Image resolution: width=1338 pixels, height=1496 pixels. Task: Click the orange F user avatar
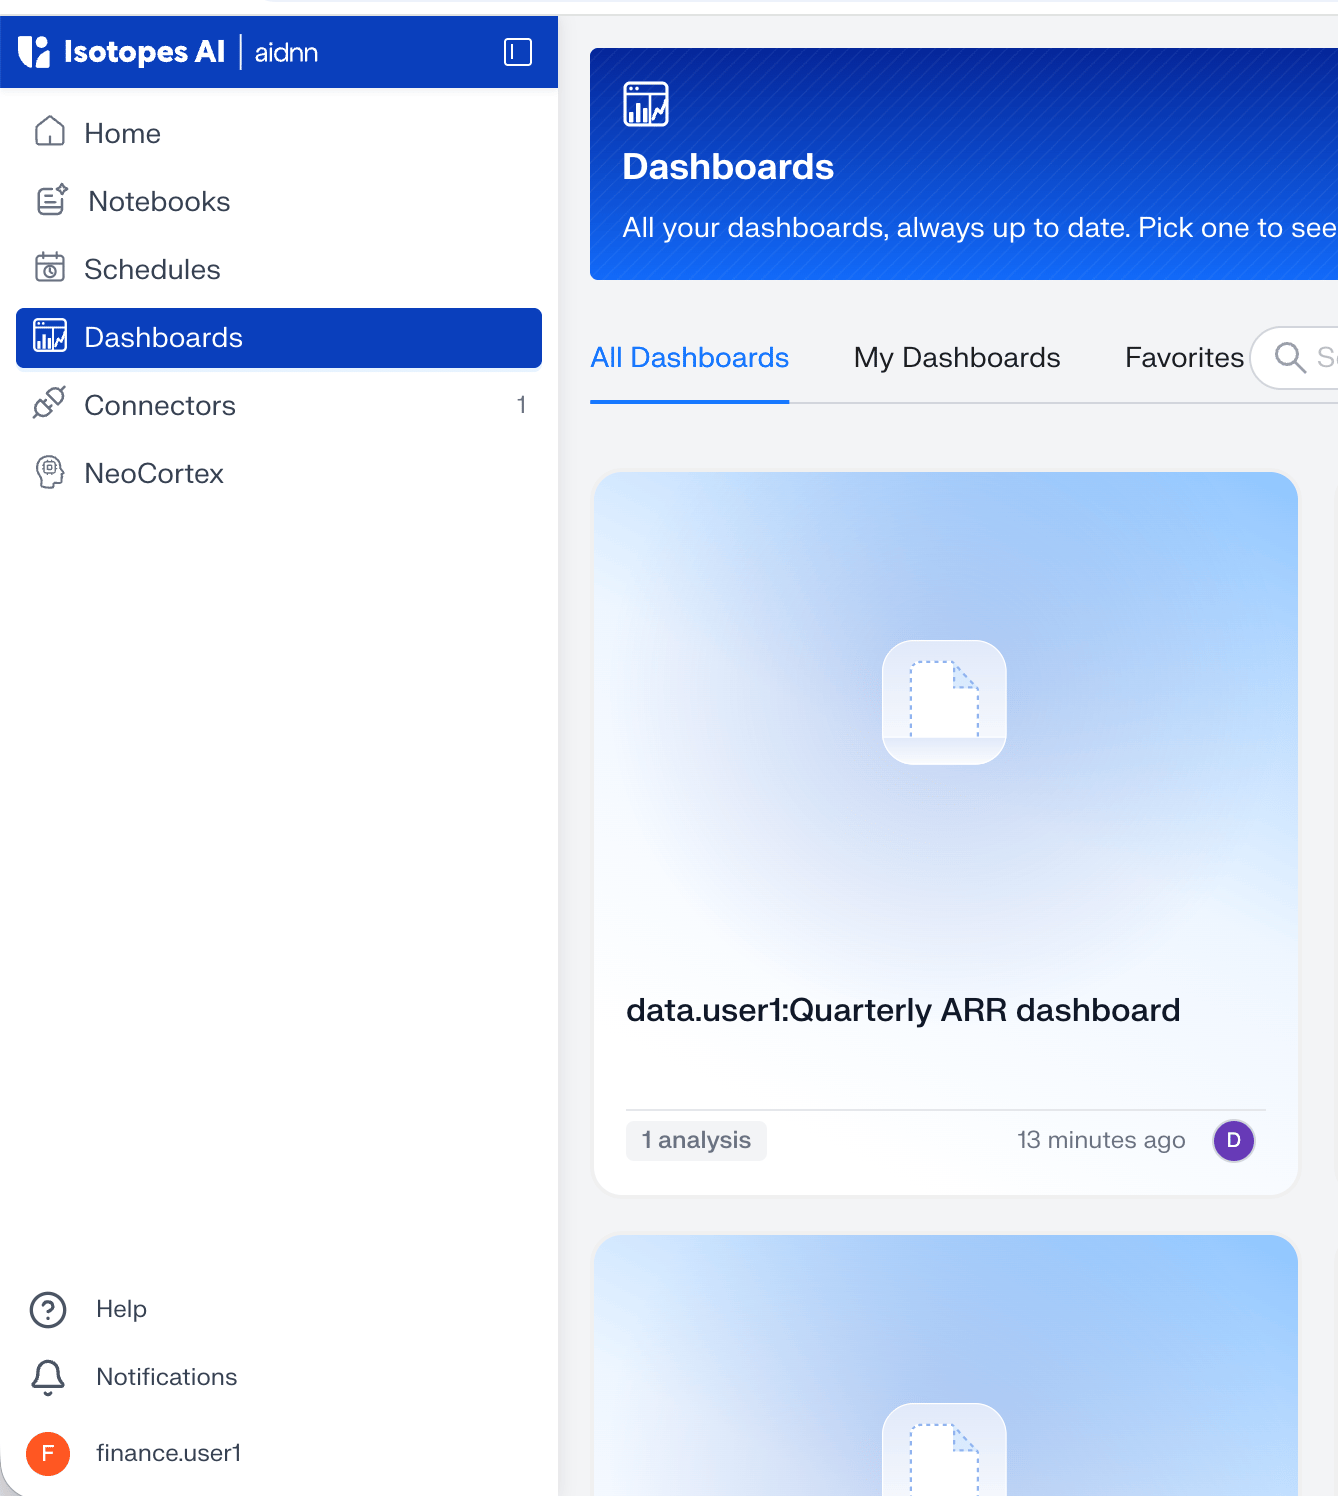(x=48, y=1453)
